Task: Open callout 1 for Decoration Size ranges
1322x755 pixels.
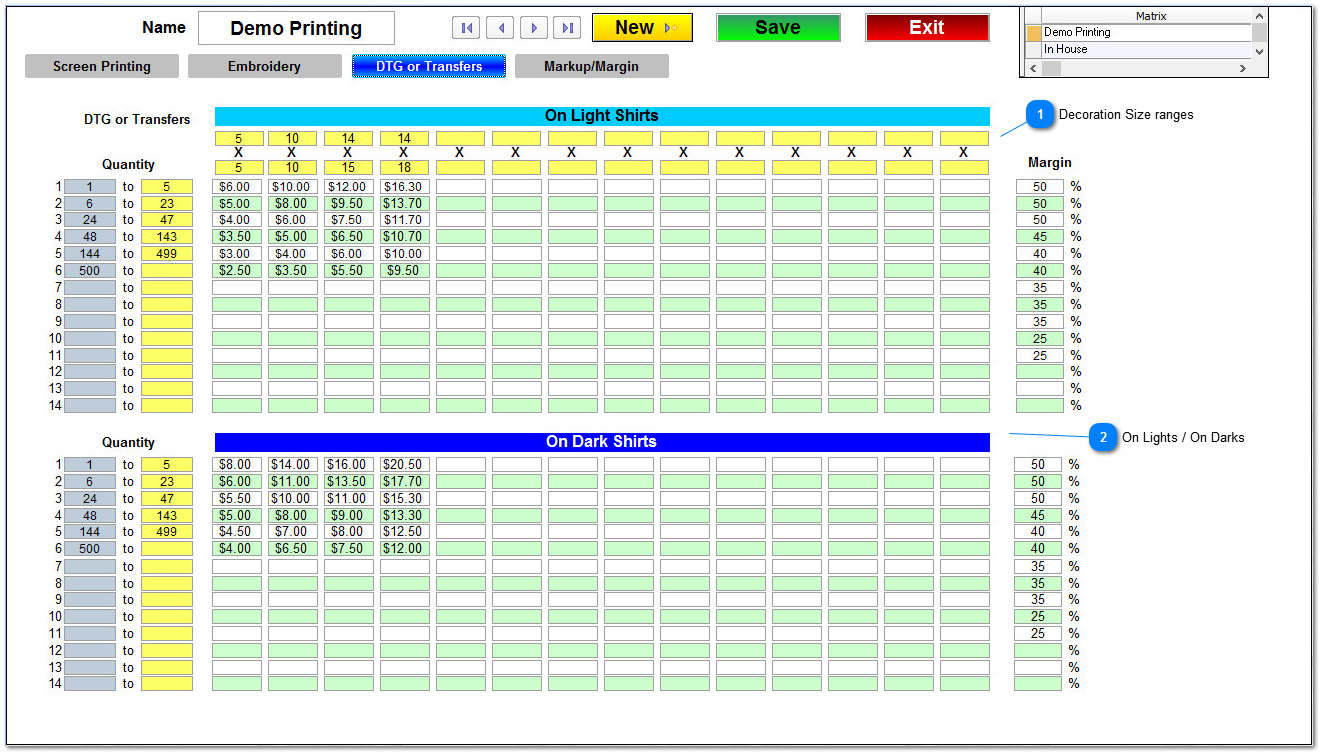Action: click(1040, 115)
